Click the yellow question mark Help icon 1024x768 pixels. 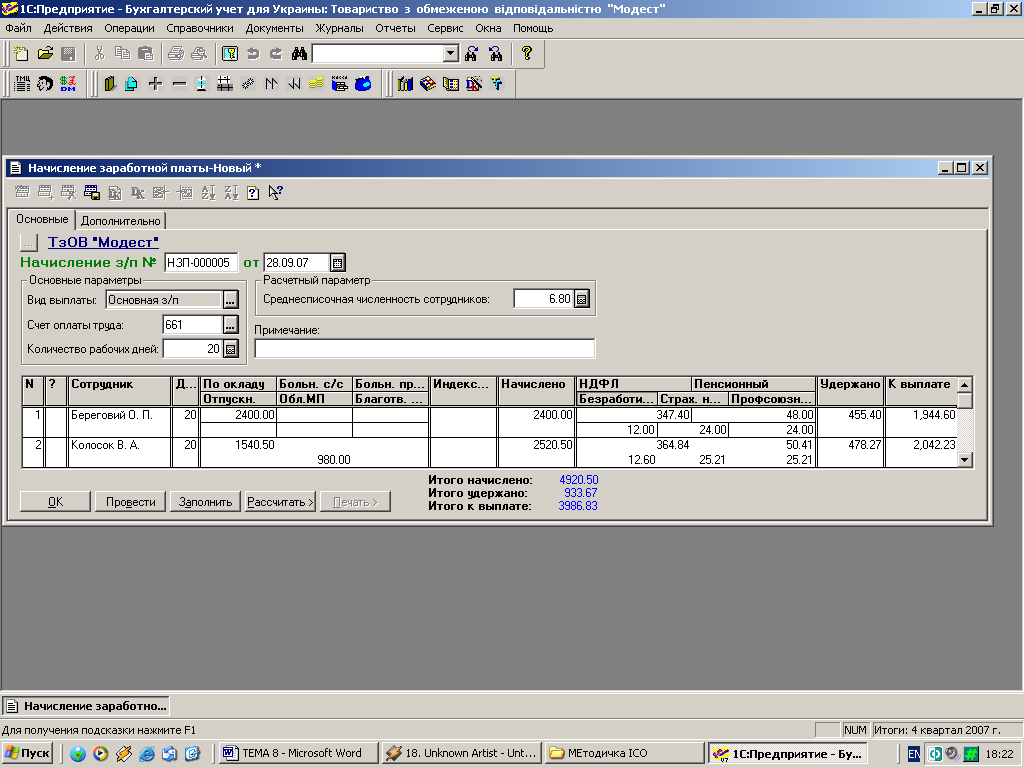coord(527,54)
